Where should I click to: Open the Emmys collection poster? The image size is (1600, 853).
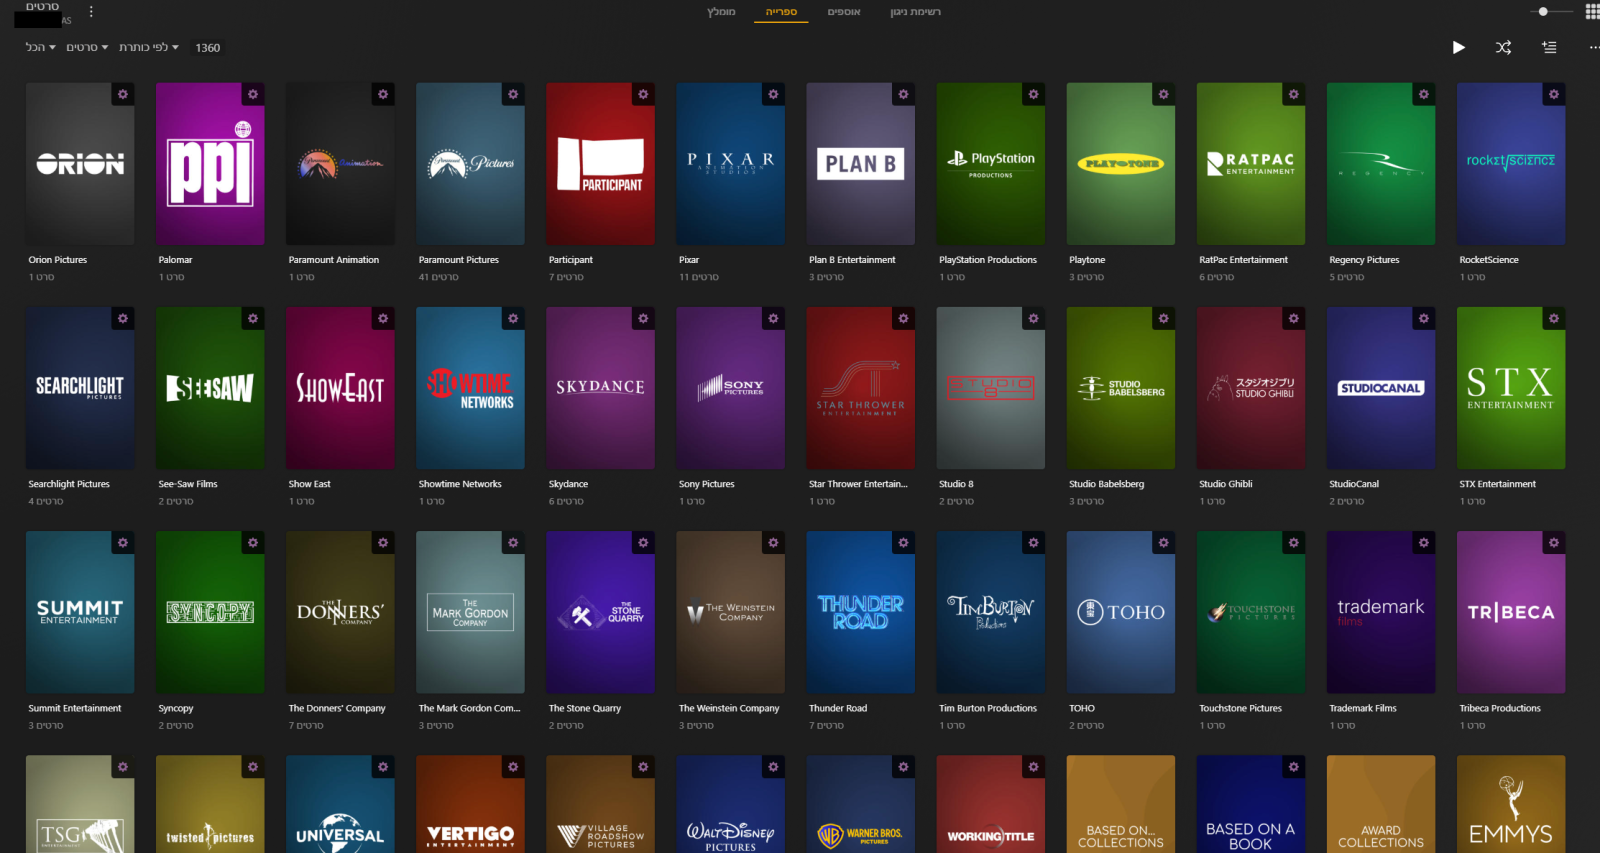(x=1510, y=804)
